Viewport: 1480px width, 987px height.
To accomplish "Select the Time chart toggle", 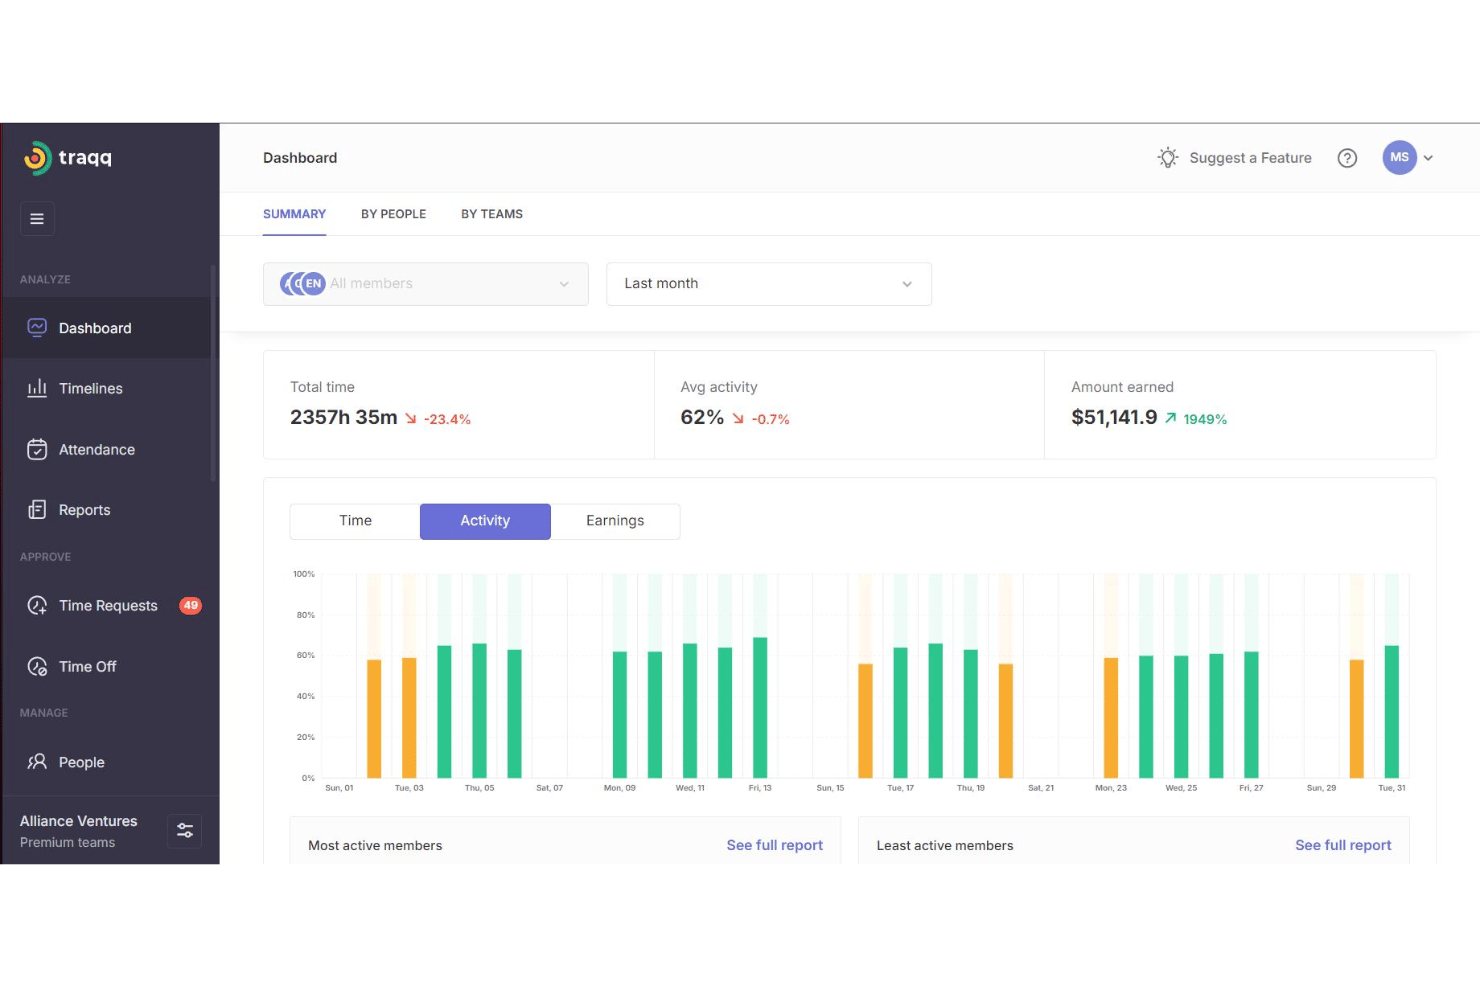I will click(355, 521).
